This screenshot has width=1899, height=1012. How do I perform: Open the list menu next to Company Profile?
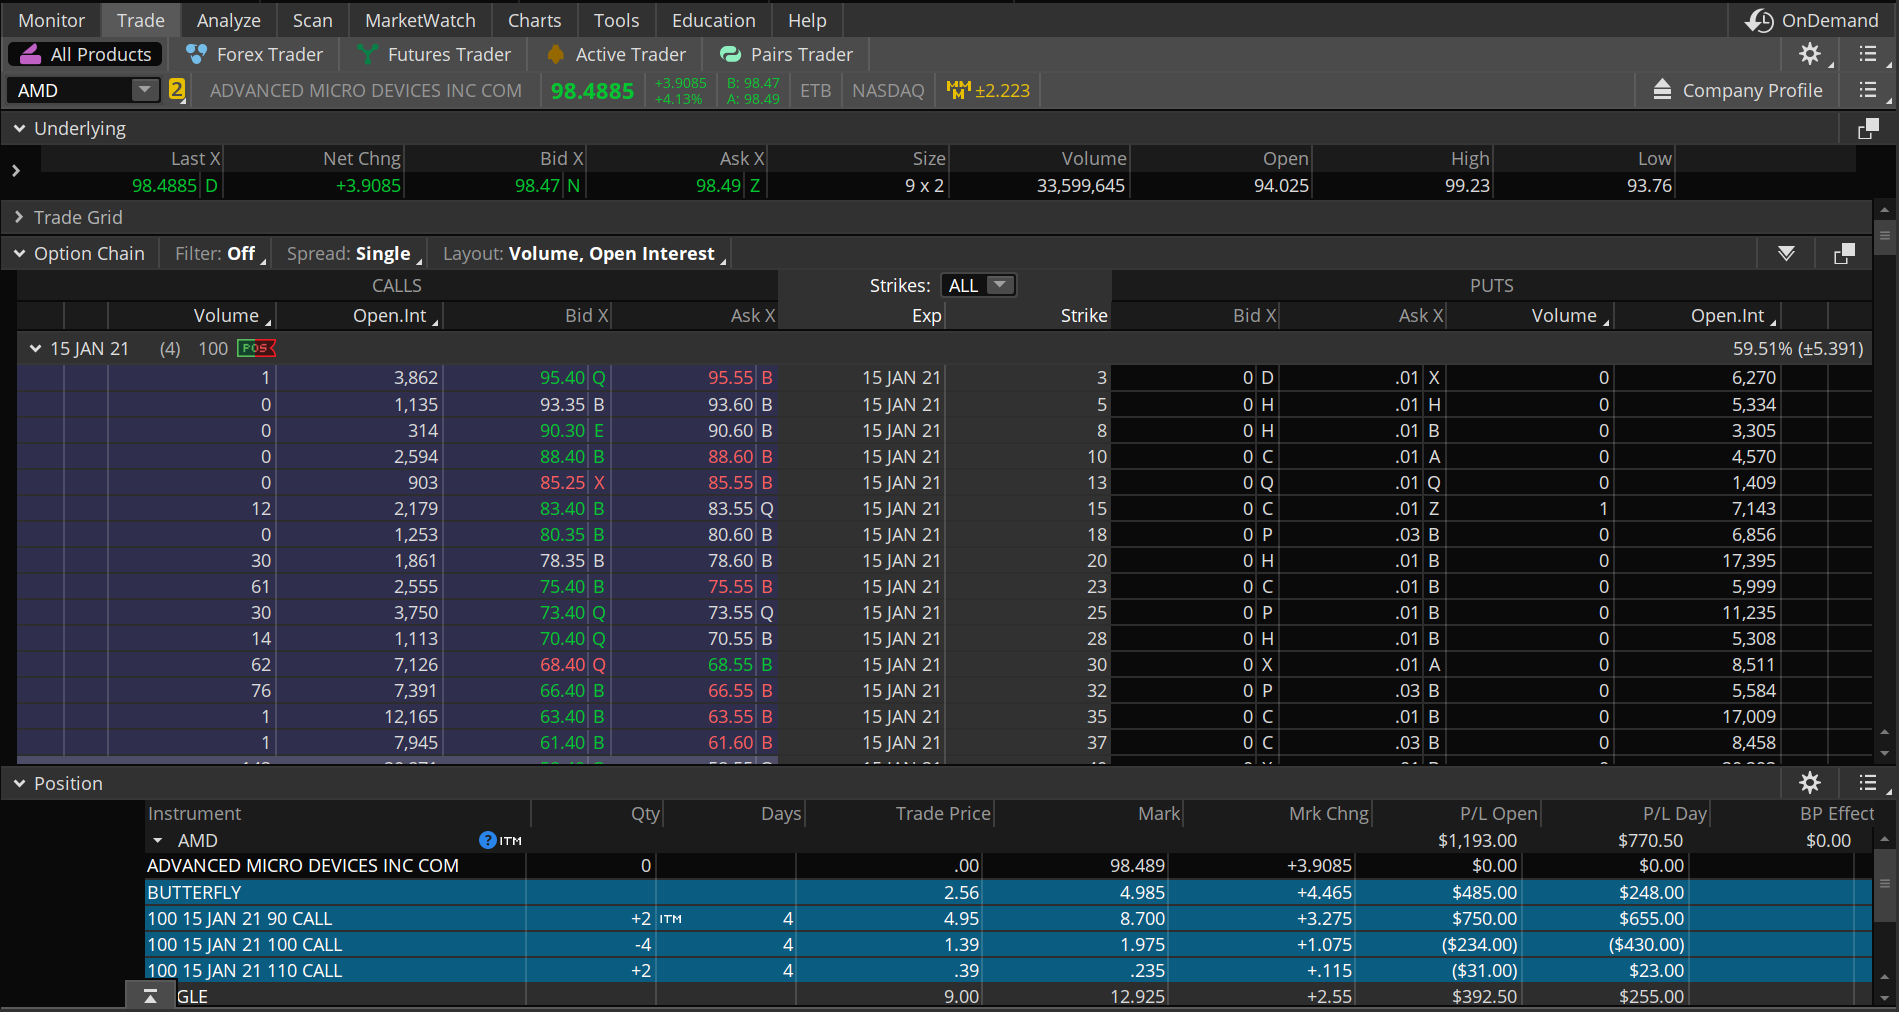pos(1868,90)
